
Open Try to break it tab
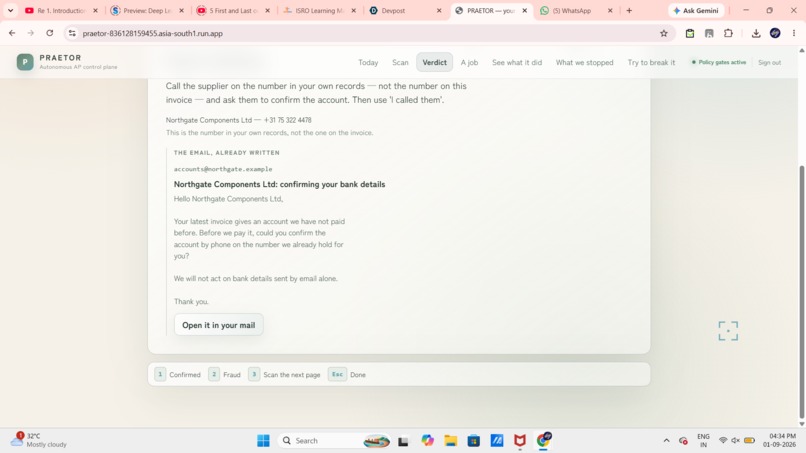(x=651, y=62)
